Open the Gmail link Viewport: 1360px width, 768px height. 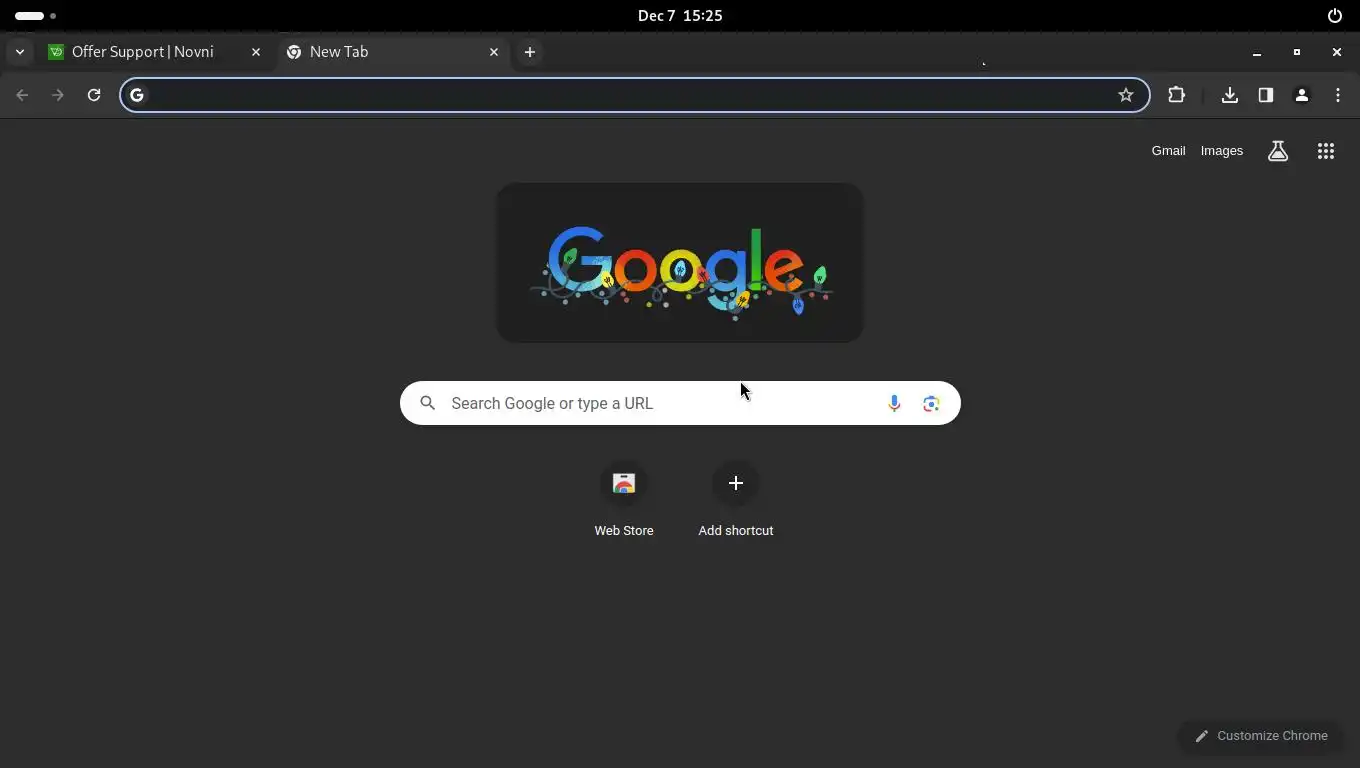point(1168,151)
